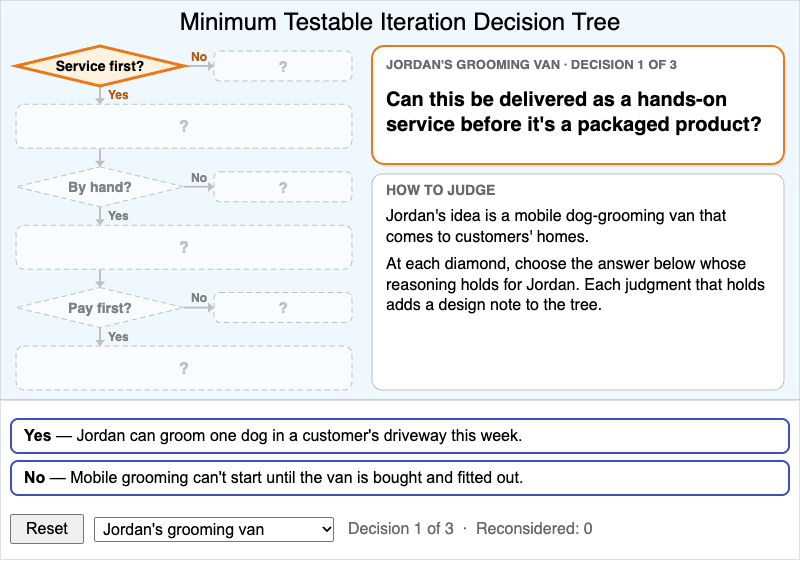Click the orange 'Yes' label under Service first
Image resolution: width=800 pixels, height=562 pixels.
(118, 95)
